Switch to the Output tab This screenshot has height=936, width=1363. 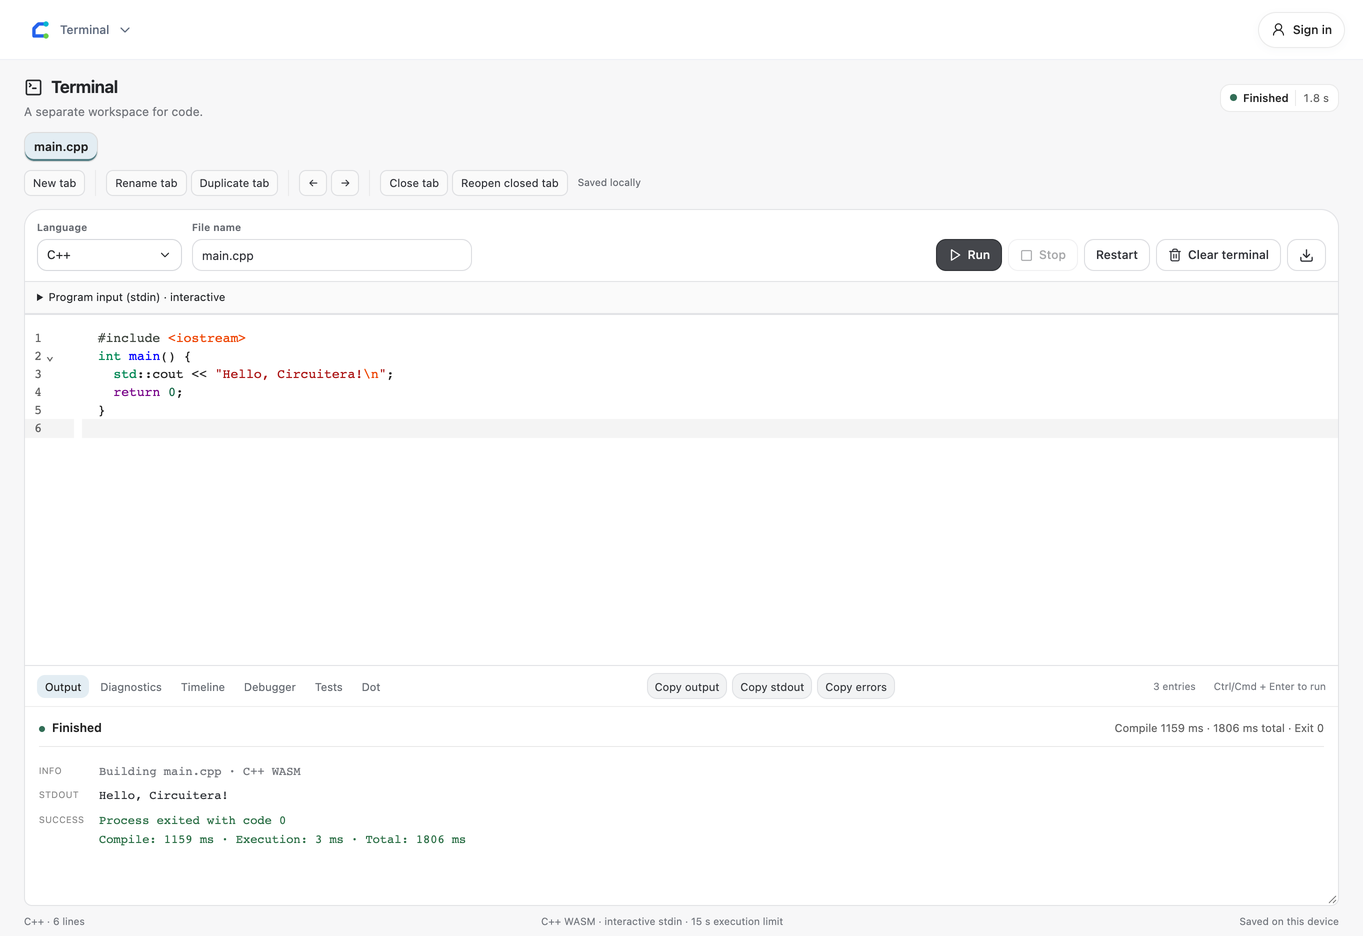(x=63, y=687)
